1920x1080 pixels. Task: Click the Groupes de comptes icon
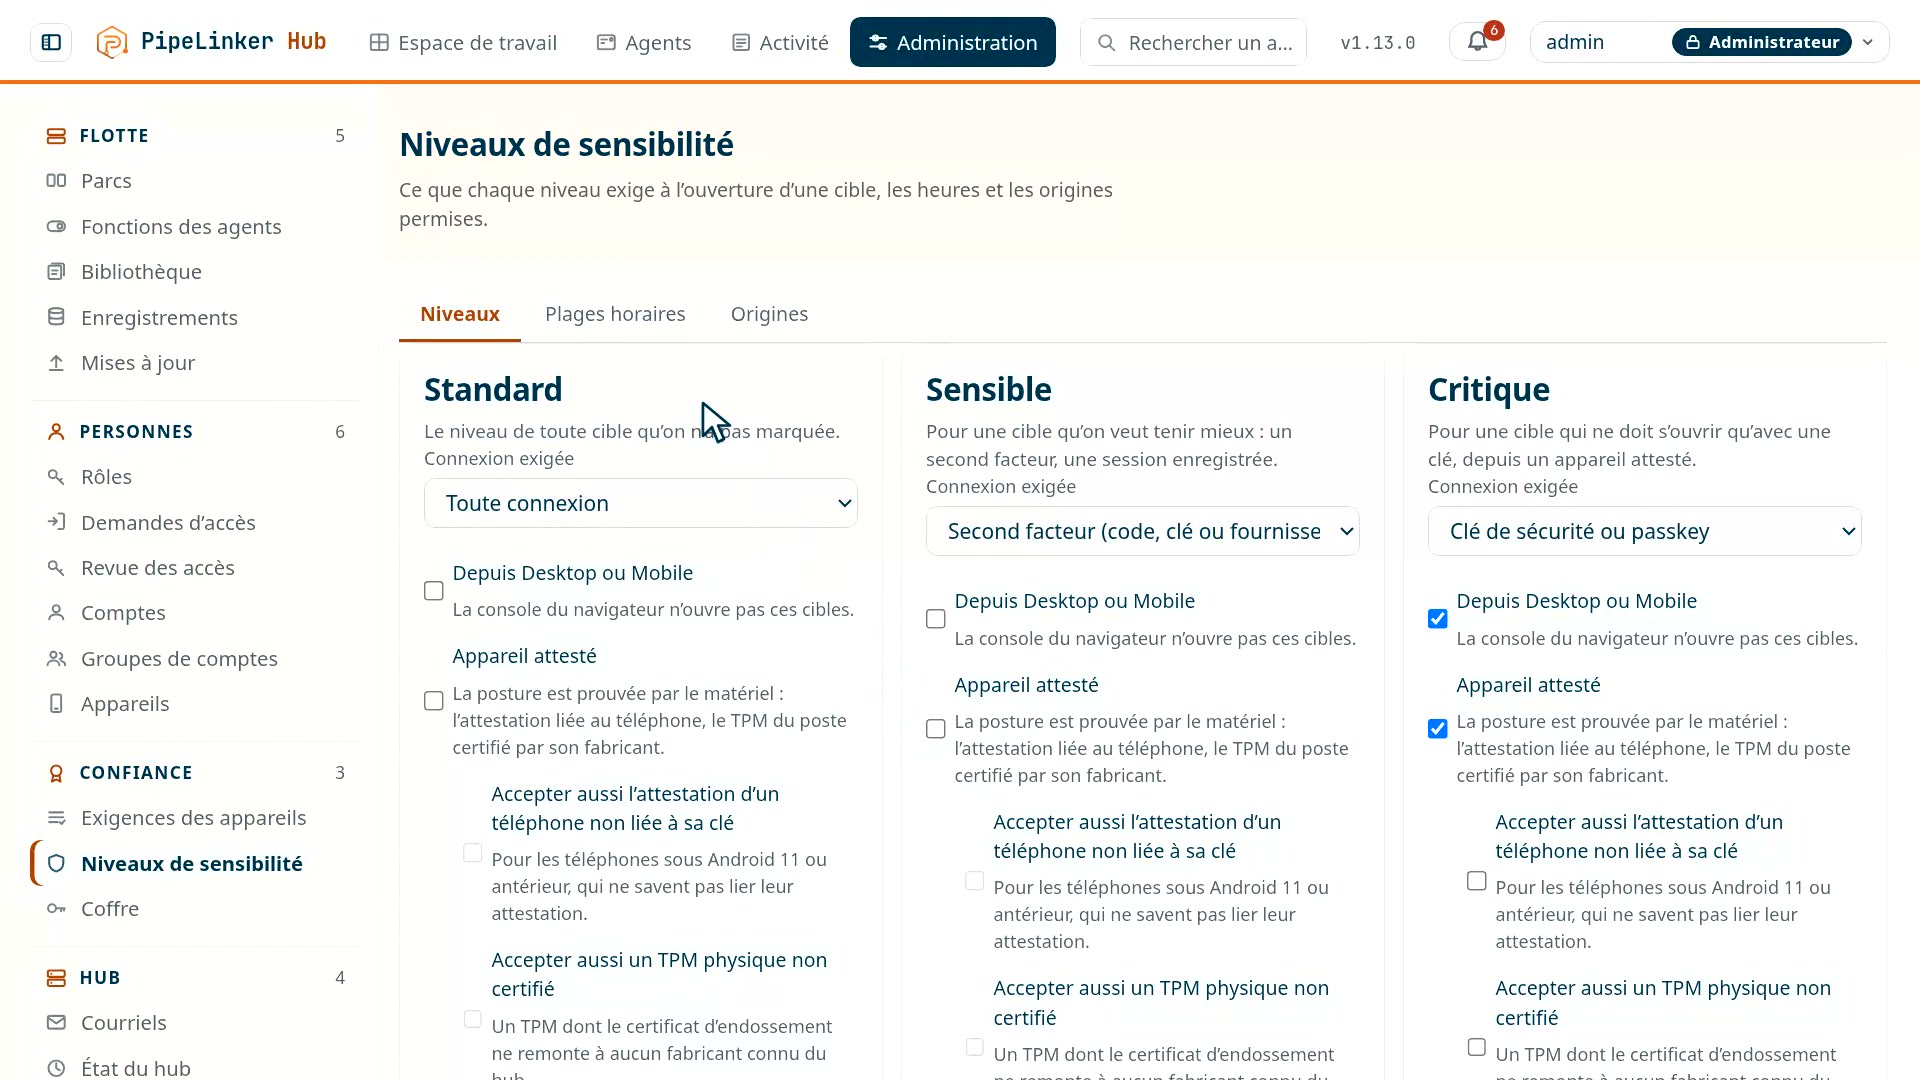[56, 659]
